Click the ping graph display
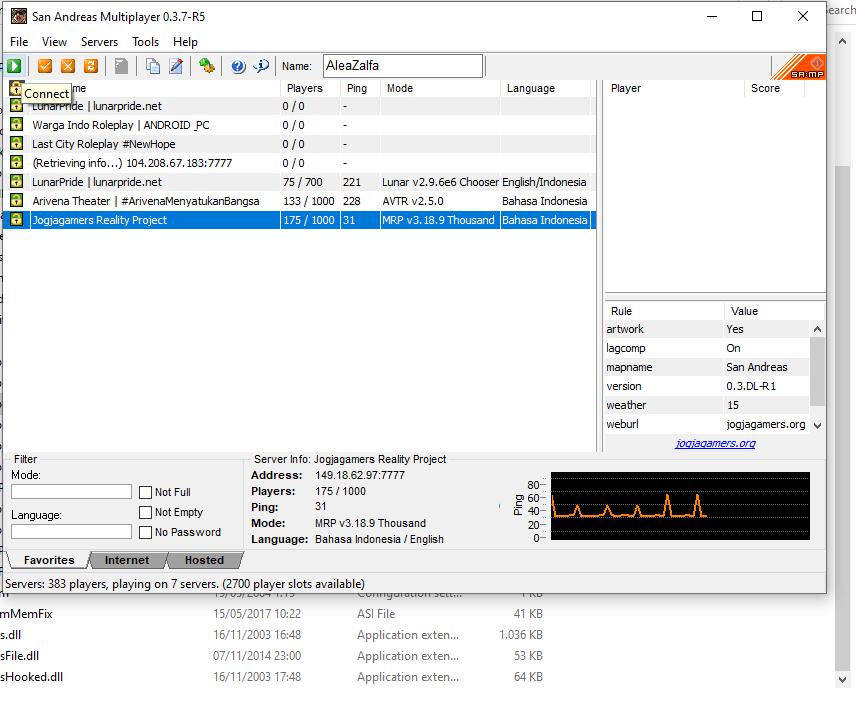The height and width of the screenshot is (708, 856). 680,506
